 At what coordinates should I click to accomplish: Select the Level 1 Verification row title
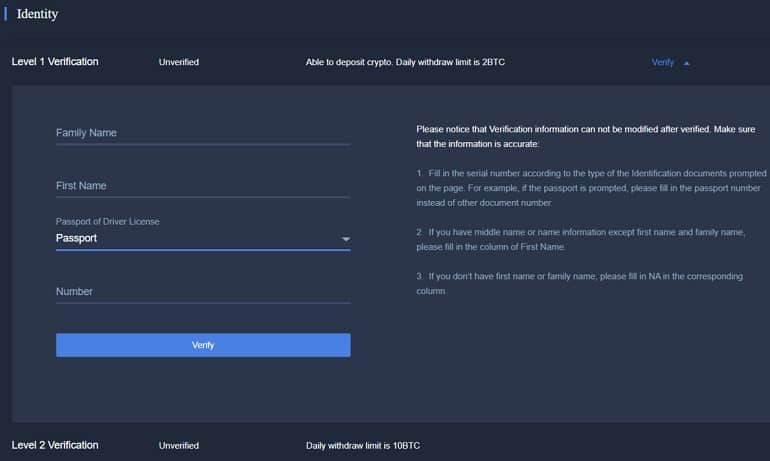[55, 62]
